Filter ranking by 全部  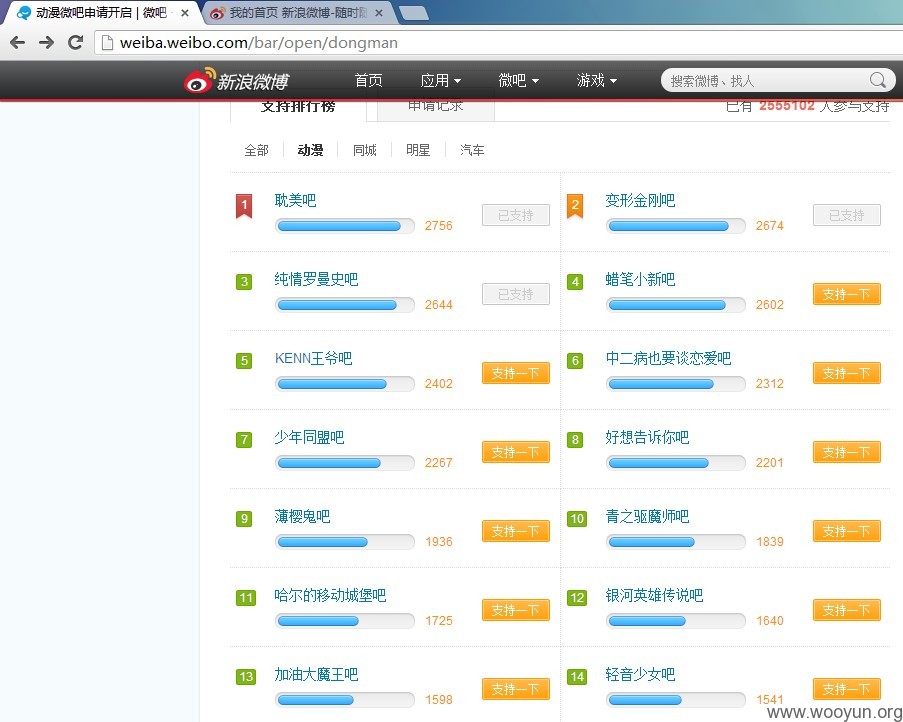(x=256, y=150)
